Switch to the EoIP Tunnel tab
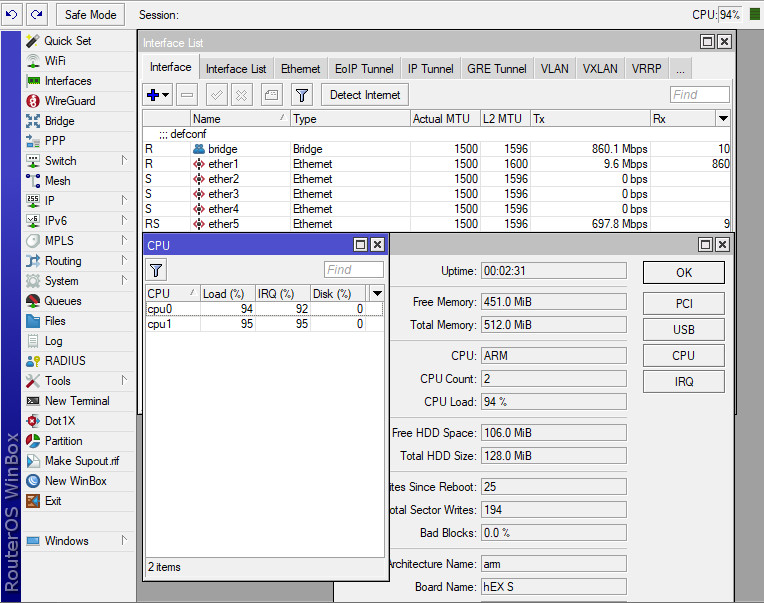The height and width of the screenshot is (603, 764). (364, 69)
